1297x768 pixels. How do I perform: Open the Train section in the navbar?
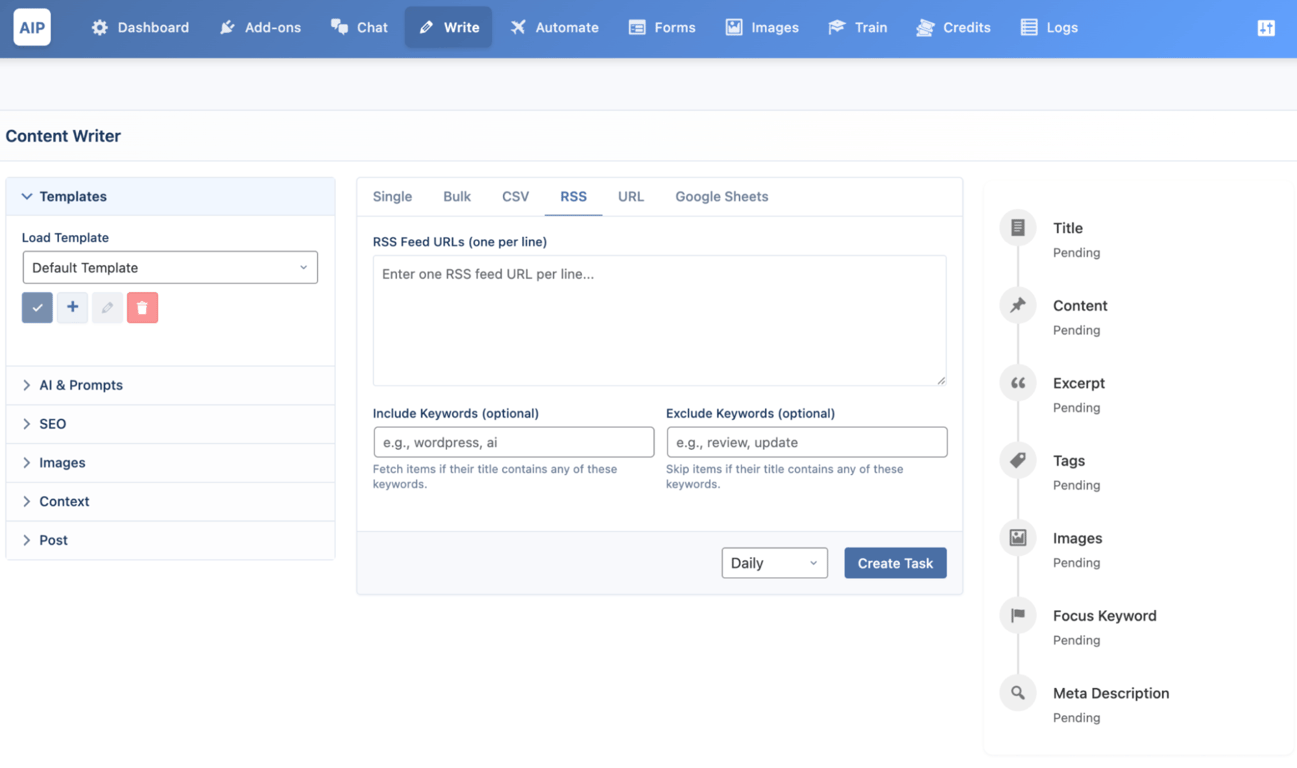pos(857,27)
